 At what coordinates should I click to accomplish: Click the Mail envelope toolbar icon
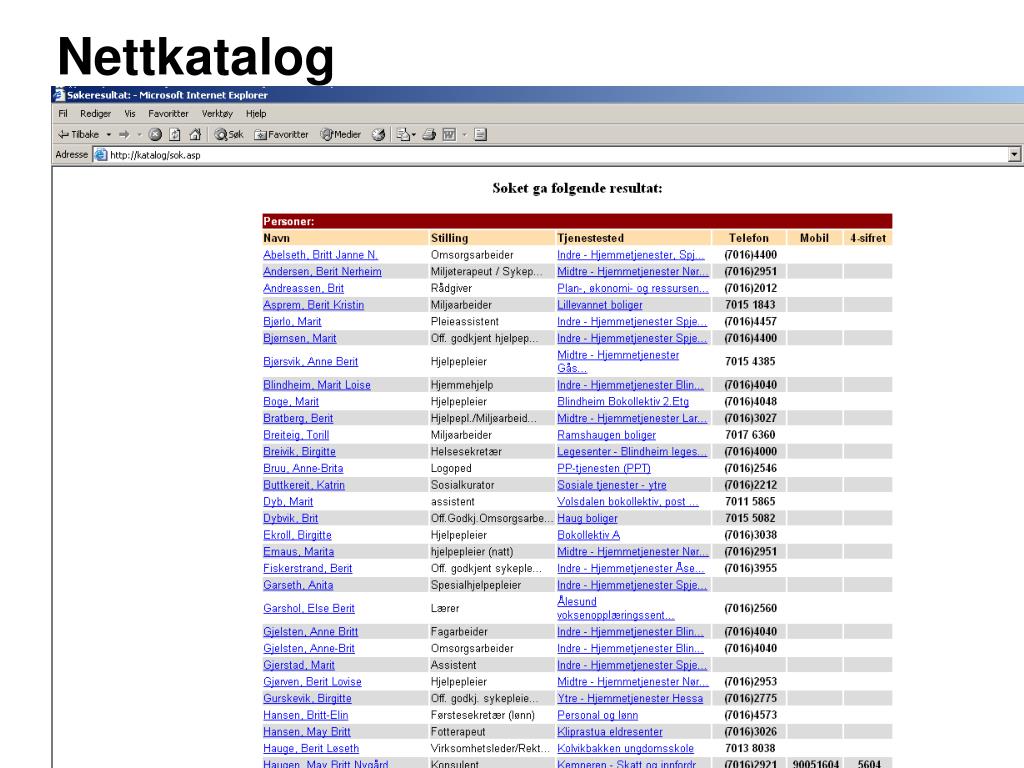coord(403,135)
